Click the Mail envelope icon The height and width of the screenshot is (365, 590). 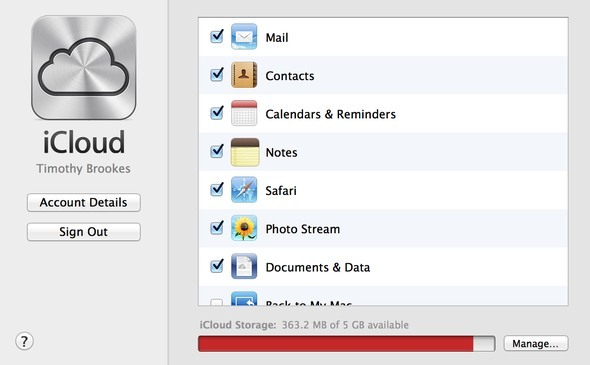point(244,36)
